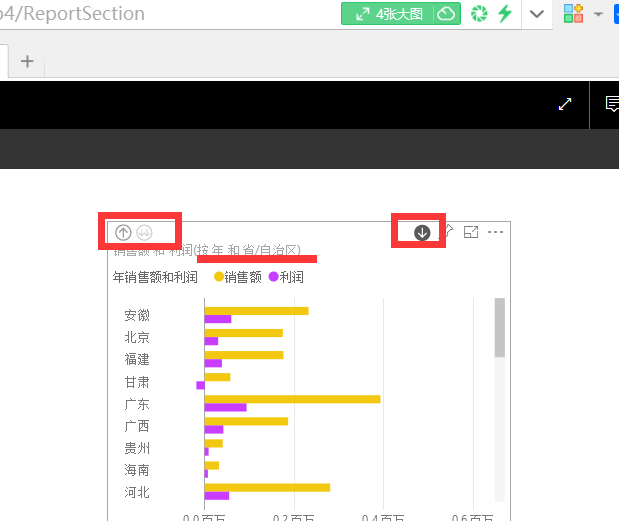Select the 广西 axis label

click(x=137, y=426)
